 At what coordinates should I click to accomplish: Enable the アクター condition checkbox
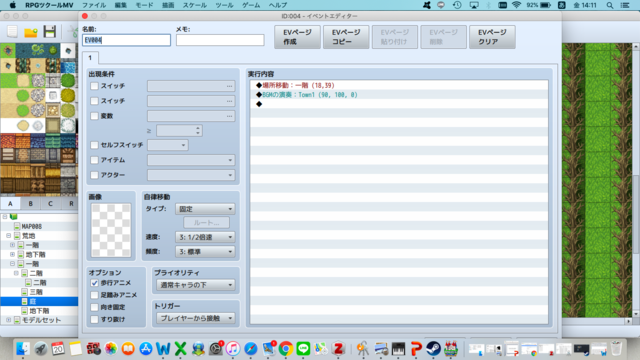pyautogui.click(x=94, y=175)
